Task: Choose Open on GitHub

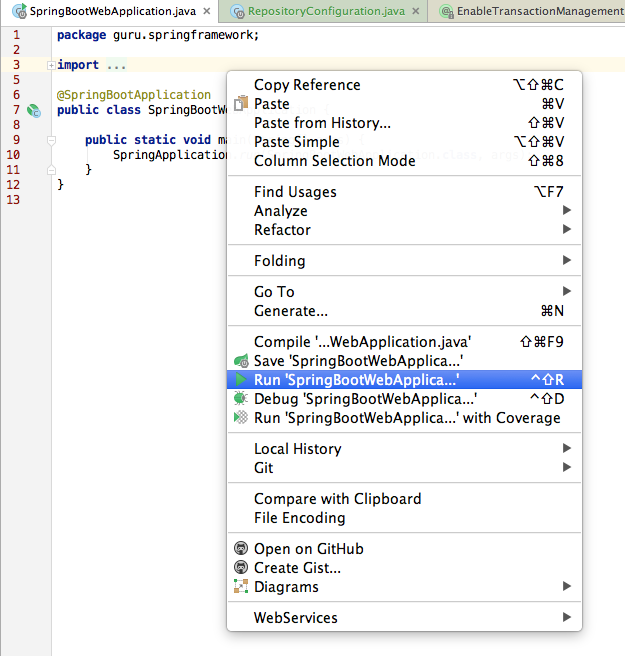Action: 404,548
